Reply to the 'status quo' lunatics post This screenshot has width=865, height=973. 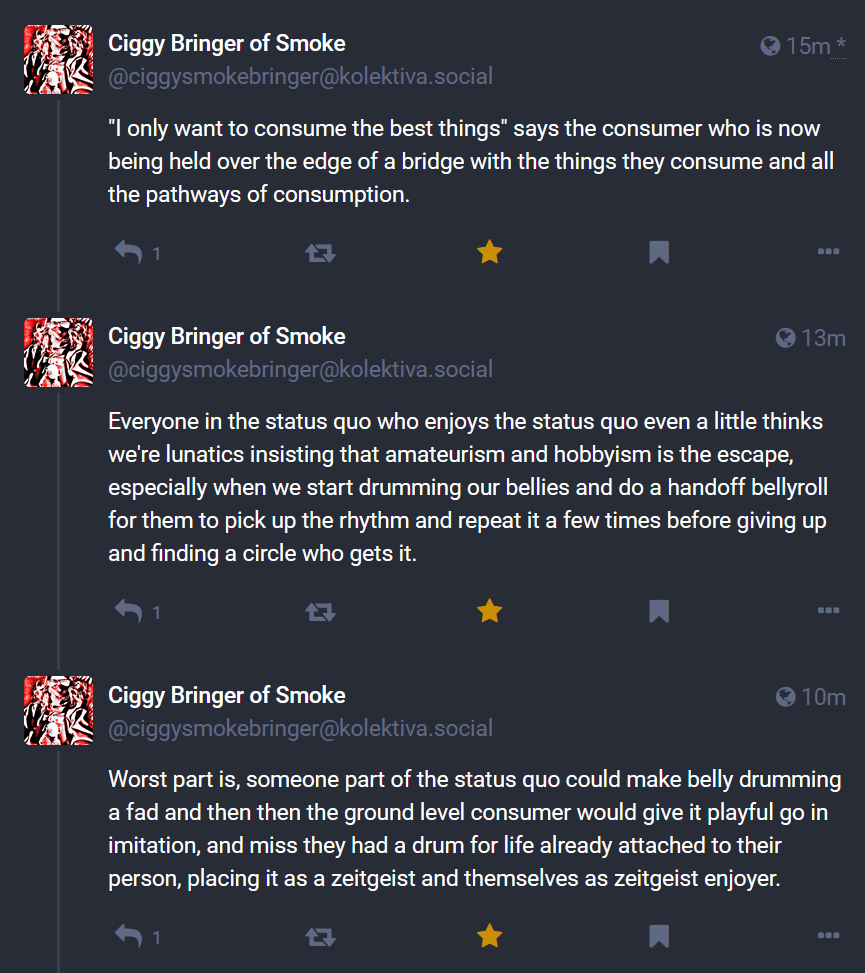[129, 610]
